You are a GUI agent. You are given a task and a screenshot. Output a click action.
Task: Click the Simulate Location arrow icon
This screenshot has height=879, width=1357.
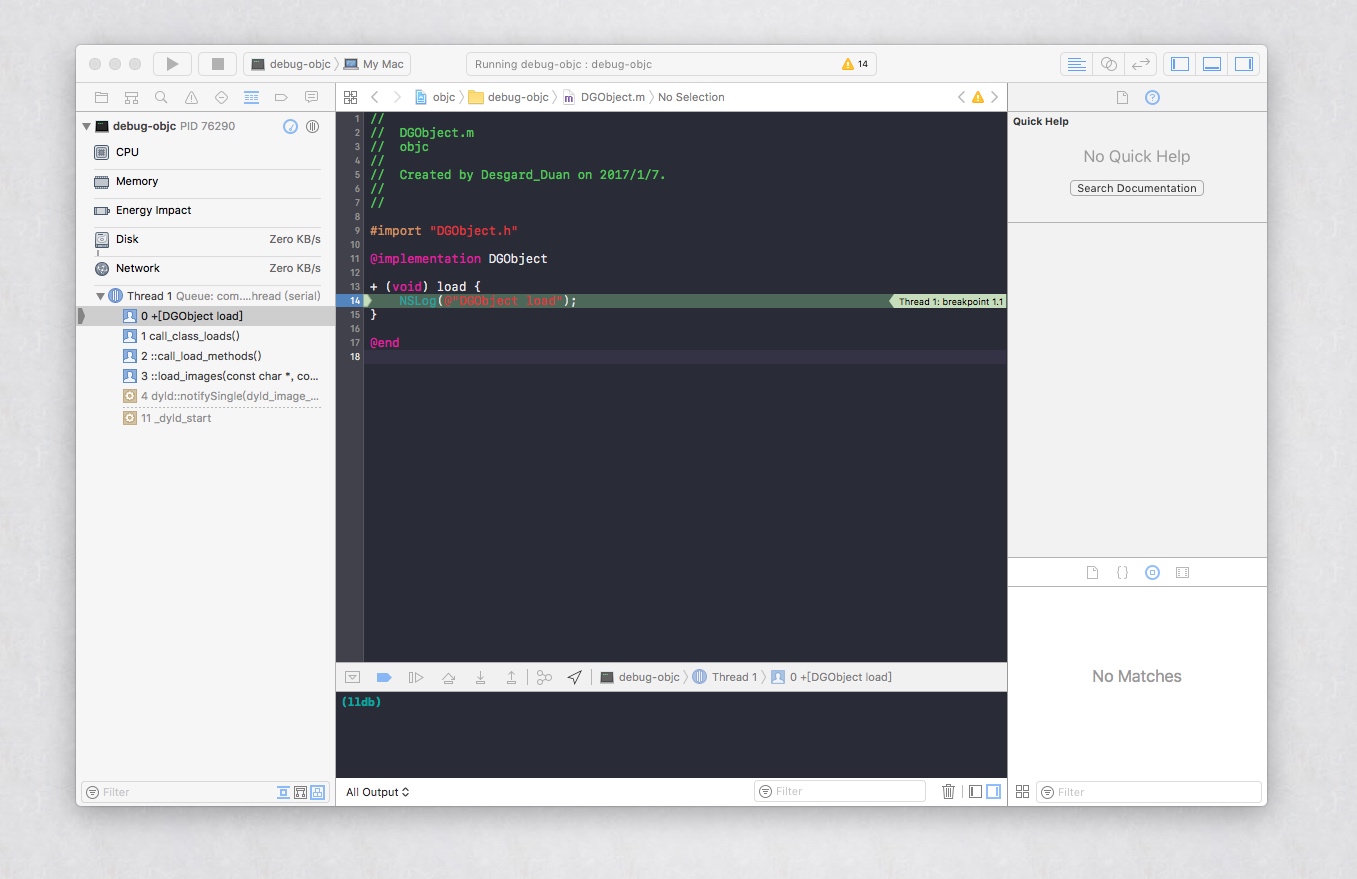[574, 677]
